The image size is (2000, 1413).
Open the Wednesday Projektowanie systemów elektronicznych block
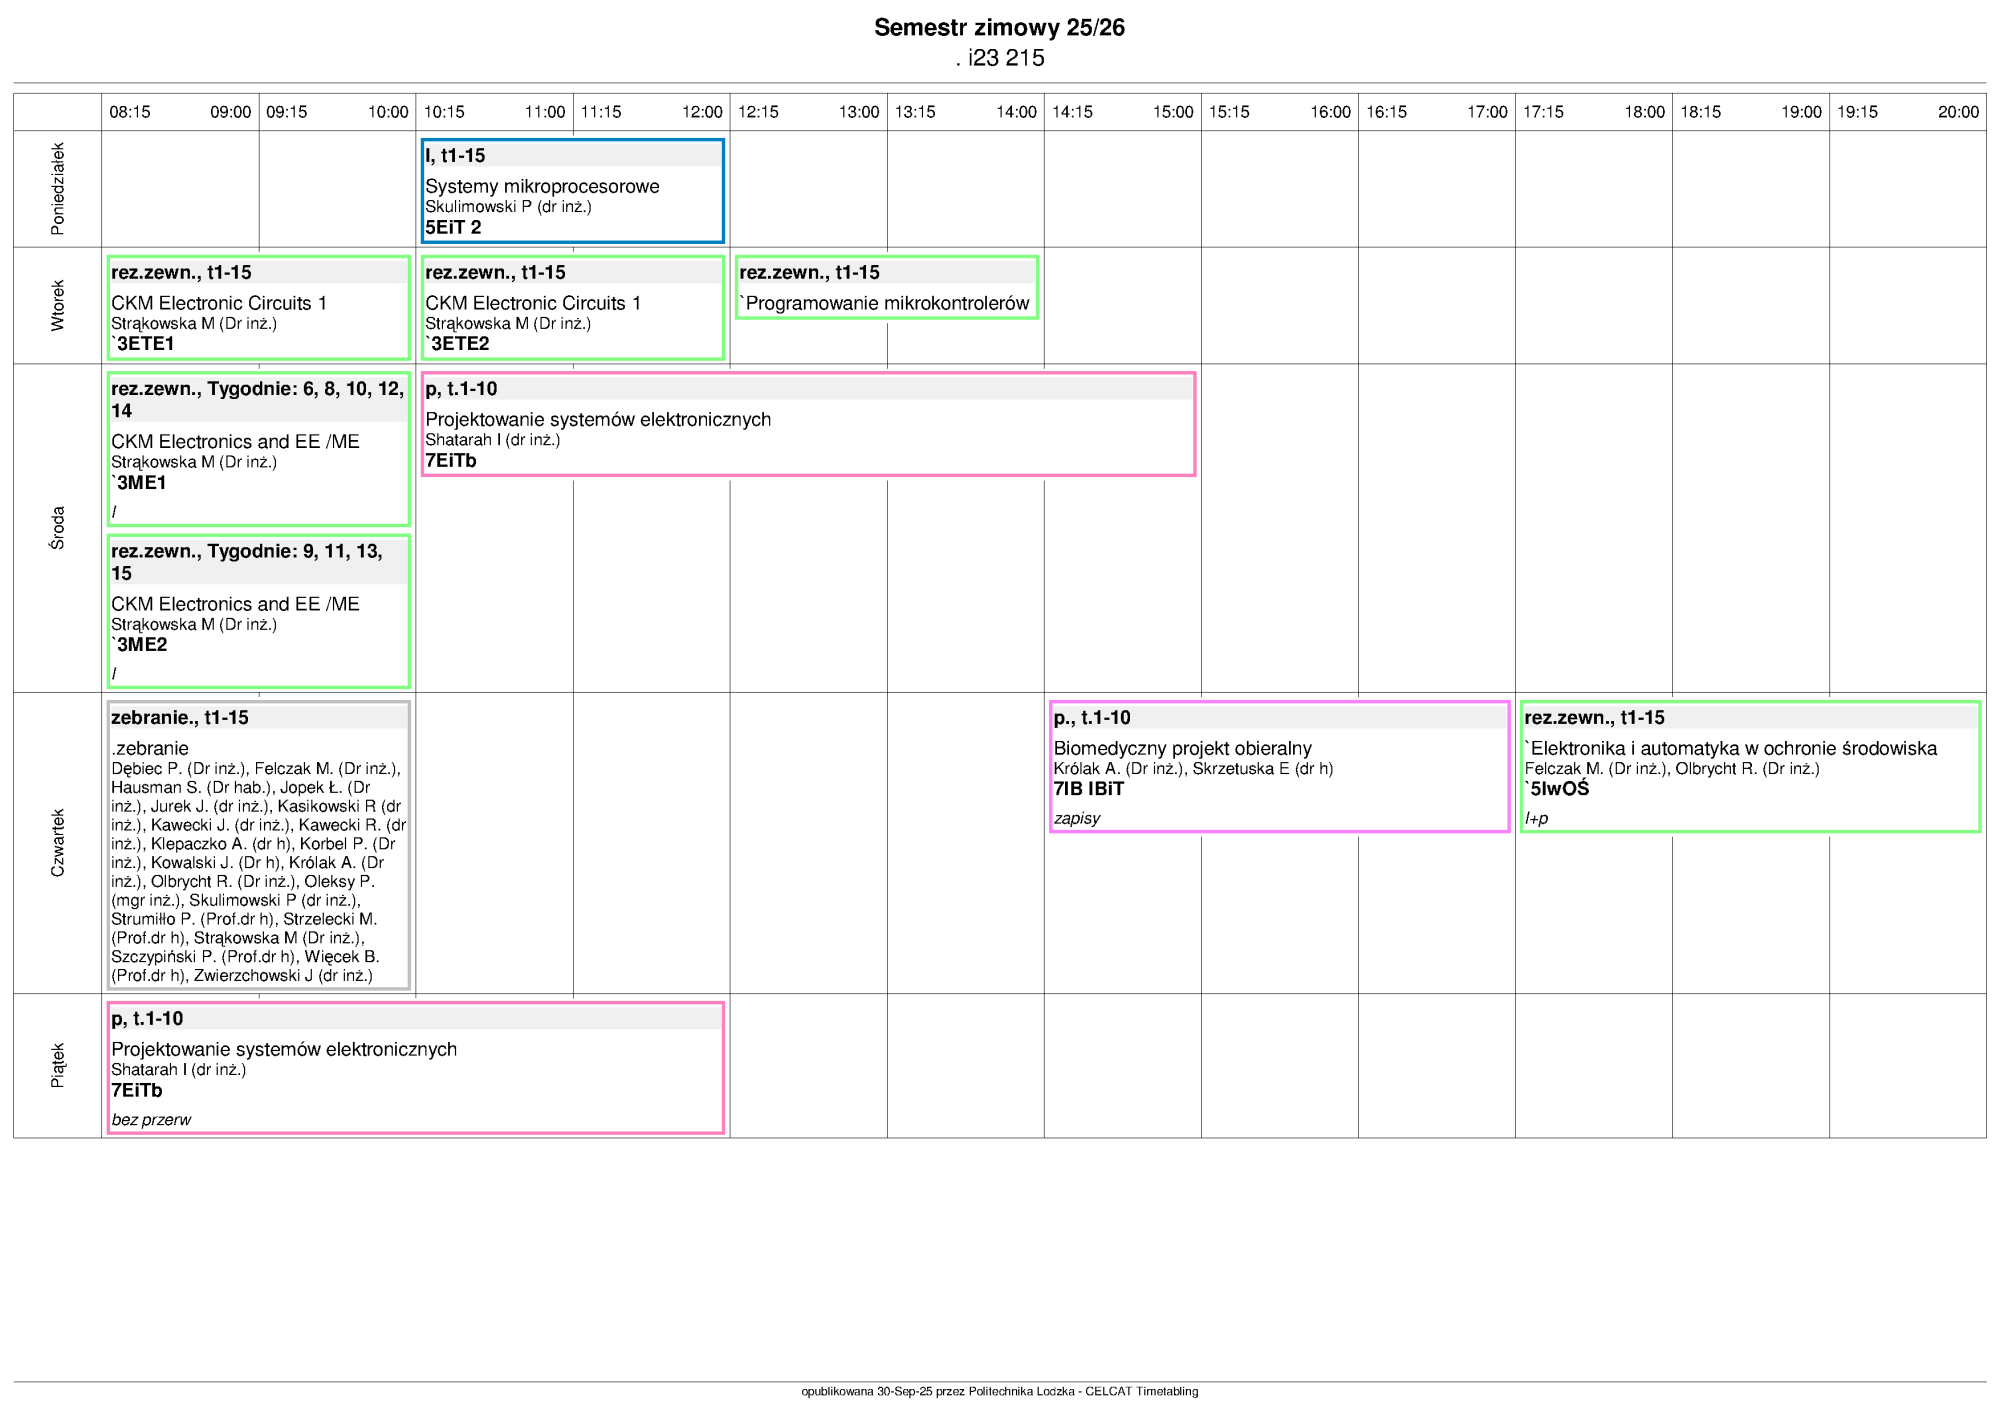click(x=808, y=425)
